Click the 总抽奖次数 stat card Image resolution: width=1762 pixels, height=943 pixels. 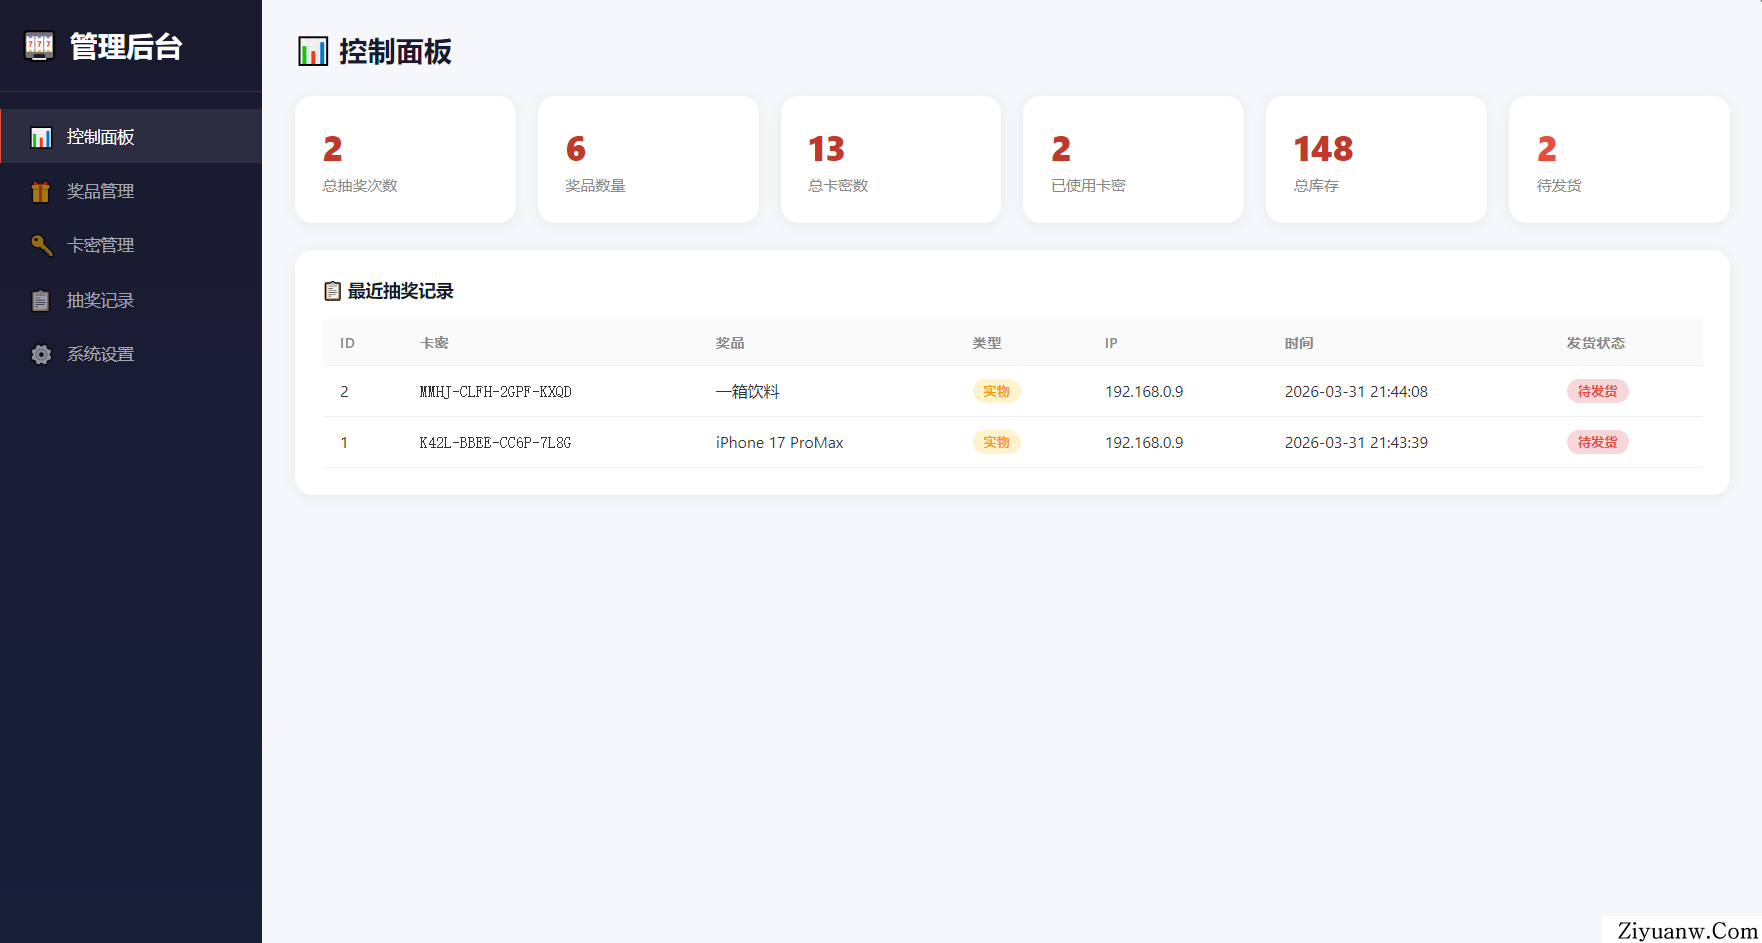click(x=405, y=159)
